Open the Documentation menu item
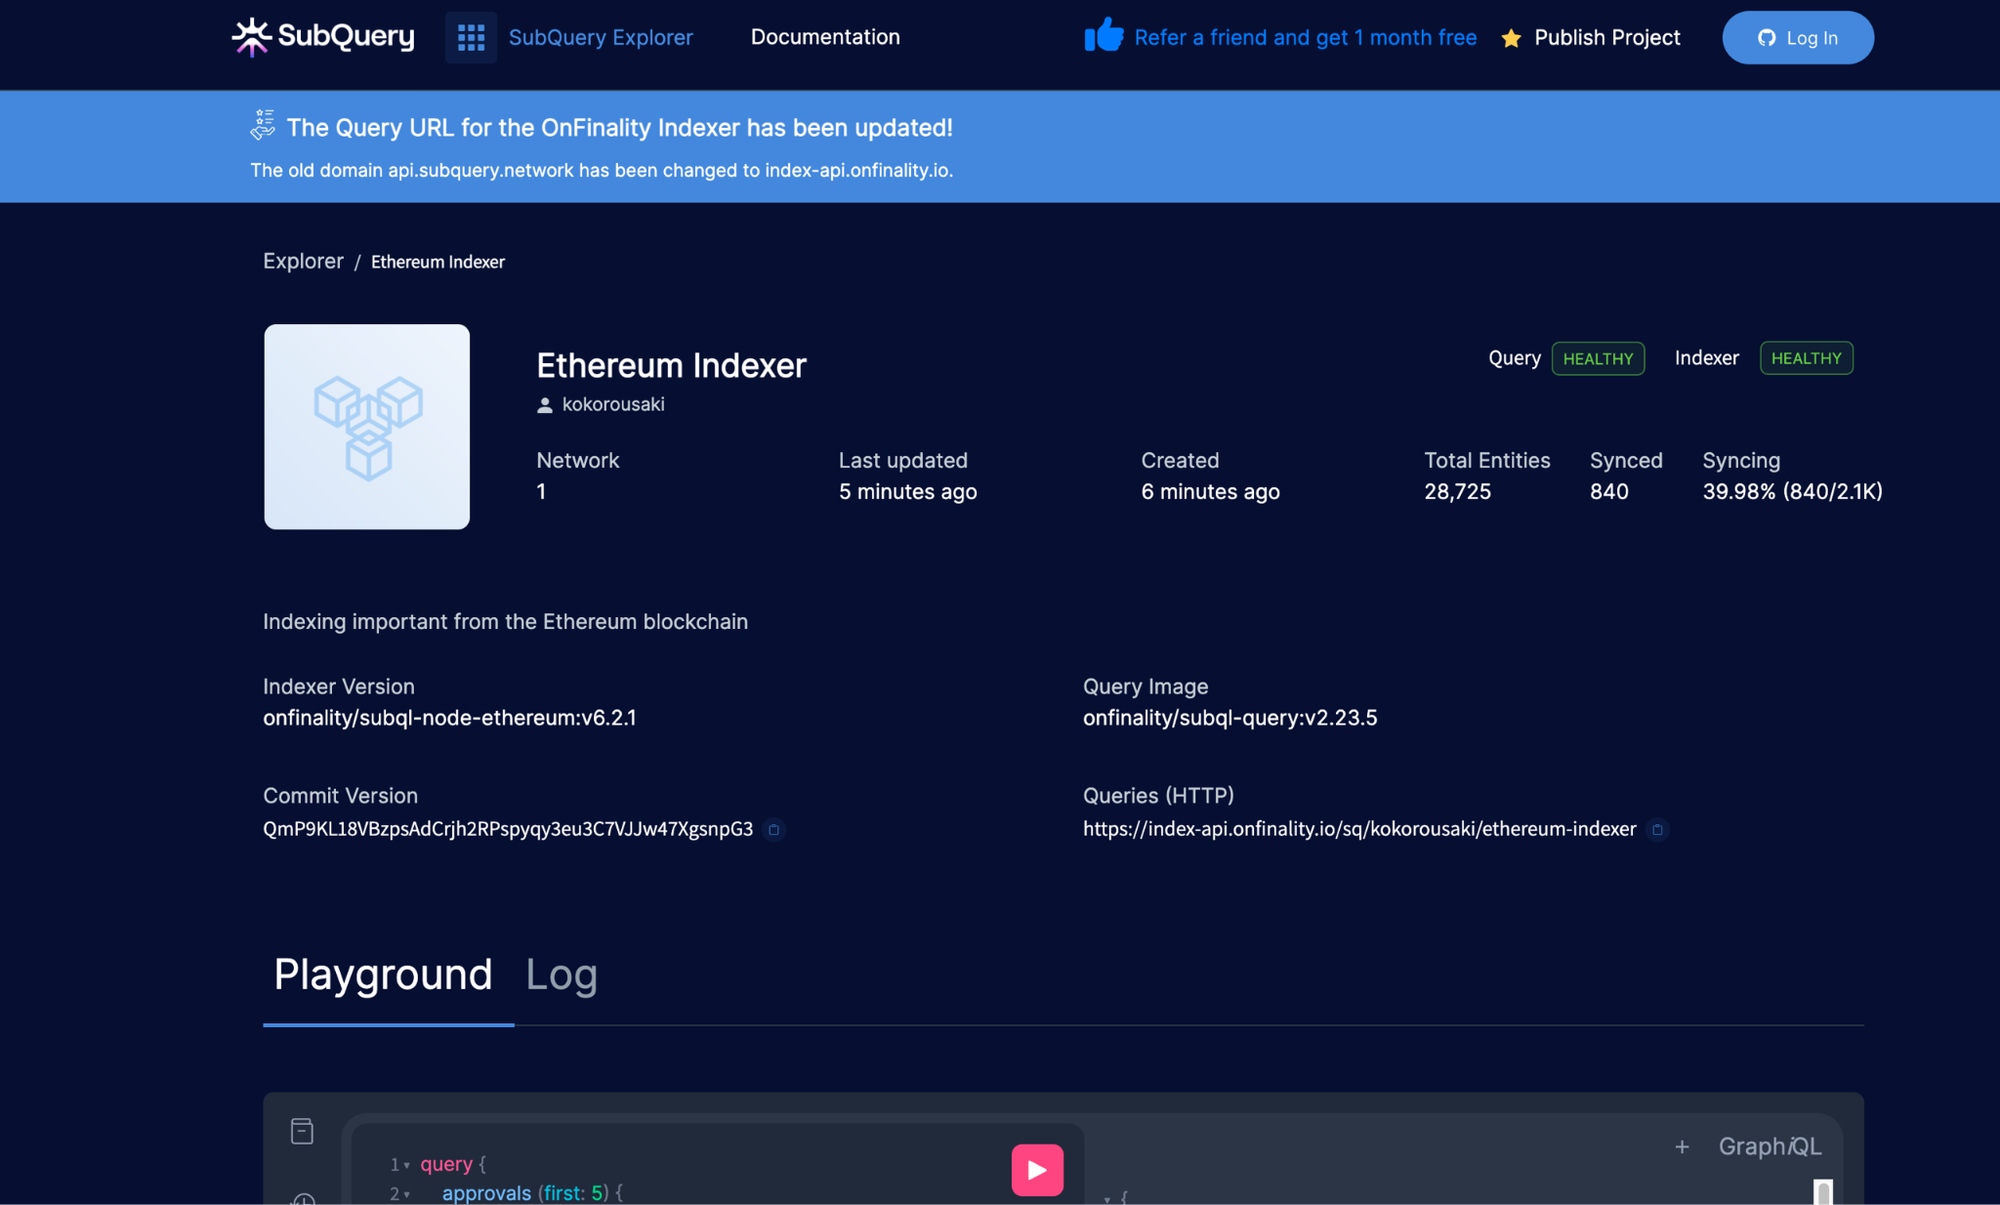This screenshot has width=2000, height=1205. 825,37
